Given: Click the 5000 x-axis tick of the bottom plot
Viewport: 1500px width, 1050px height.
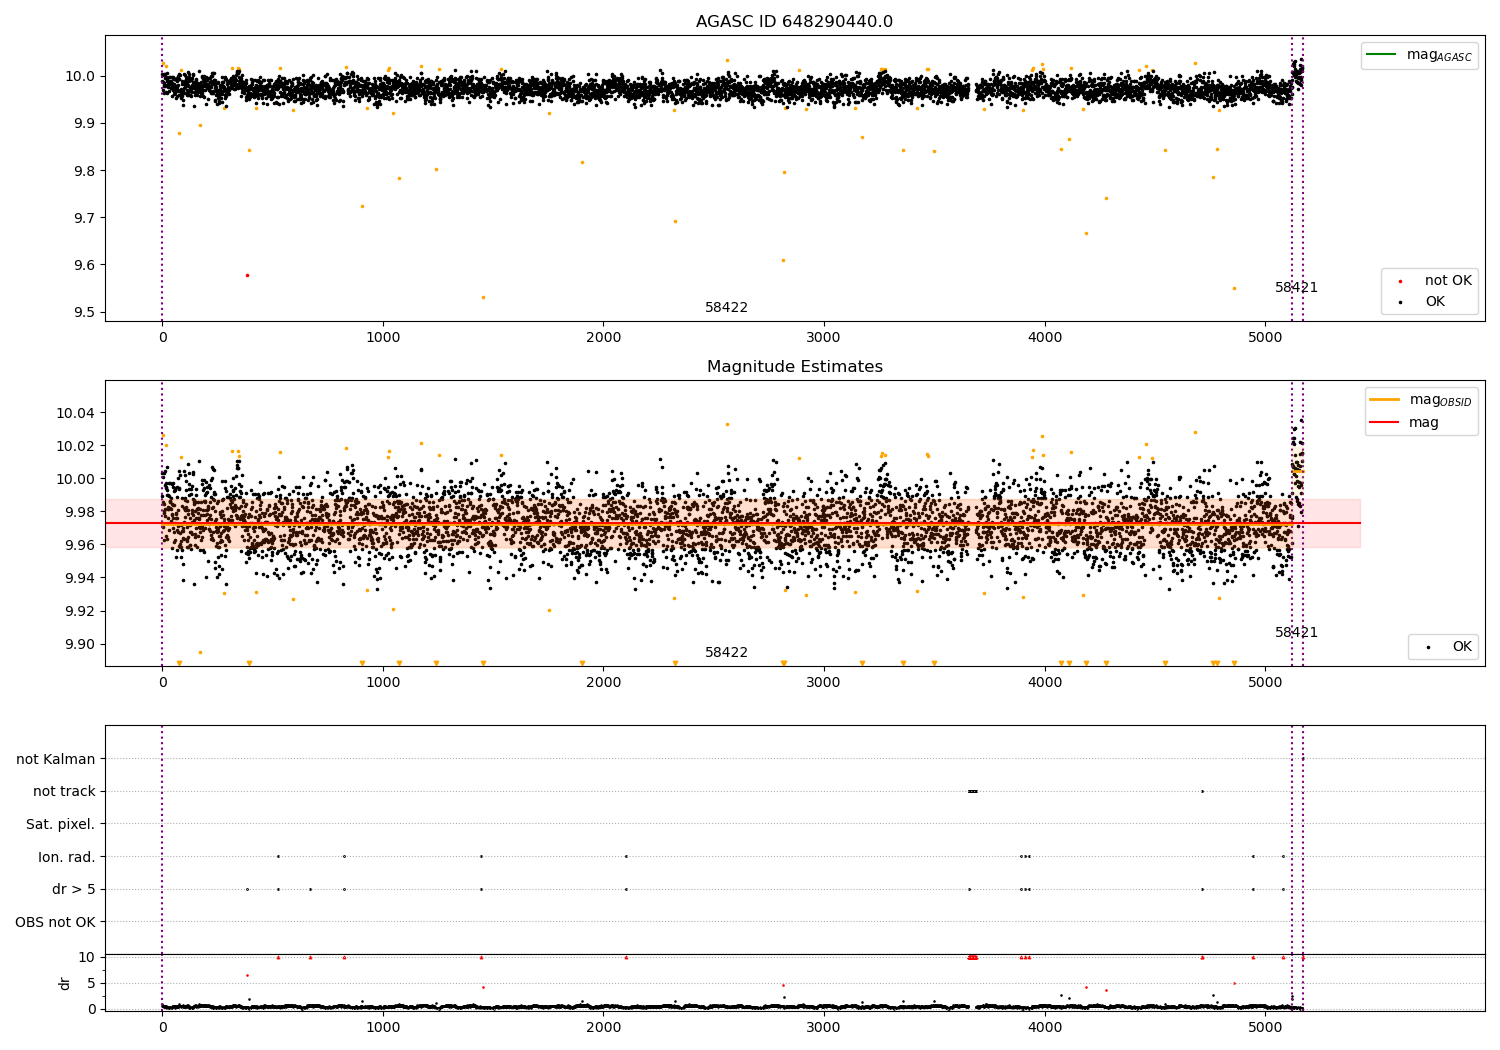Looking at the screenshot, I should click(1266, 1026).
